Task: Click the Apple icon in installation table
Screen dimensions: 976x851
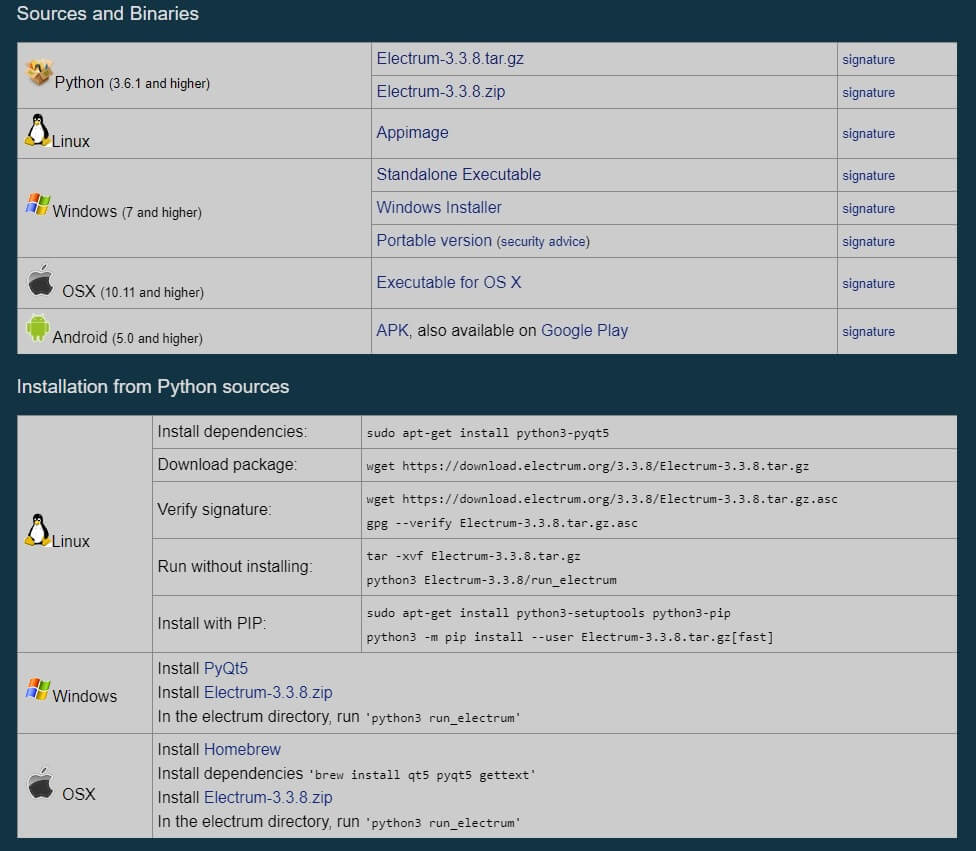Action: pyautogui.click(x=41, y=783)
